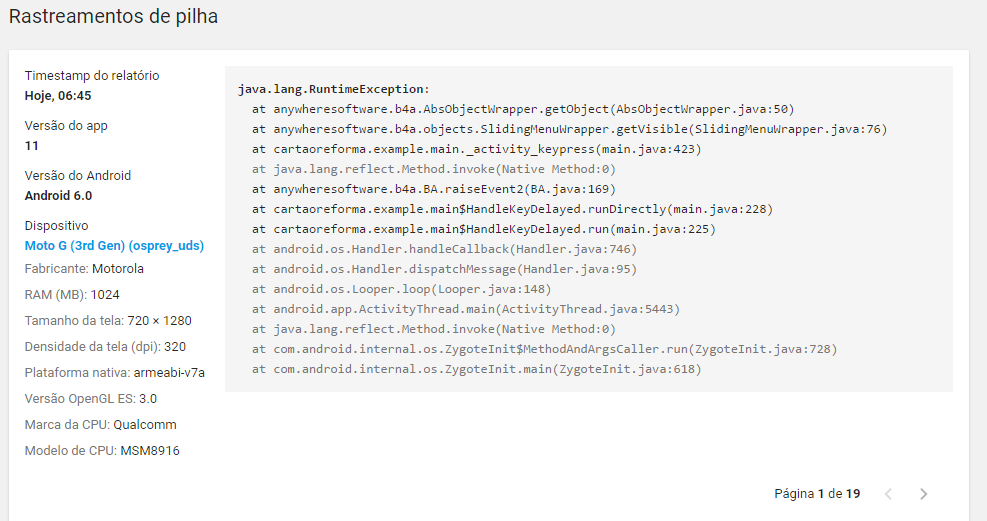
Task: Go to the previous page arrow
Action: (888, 494)
